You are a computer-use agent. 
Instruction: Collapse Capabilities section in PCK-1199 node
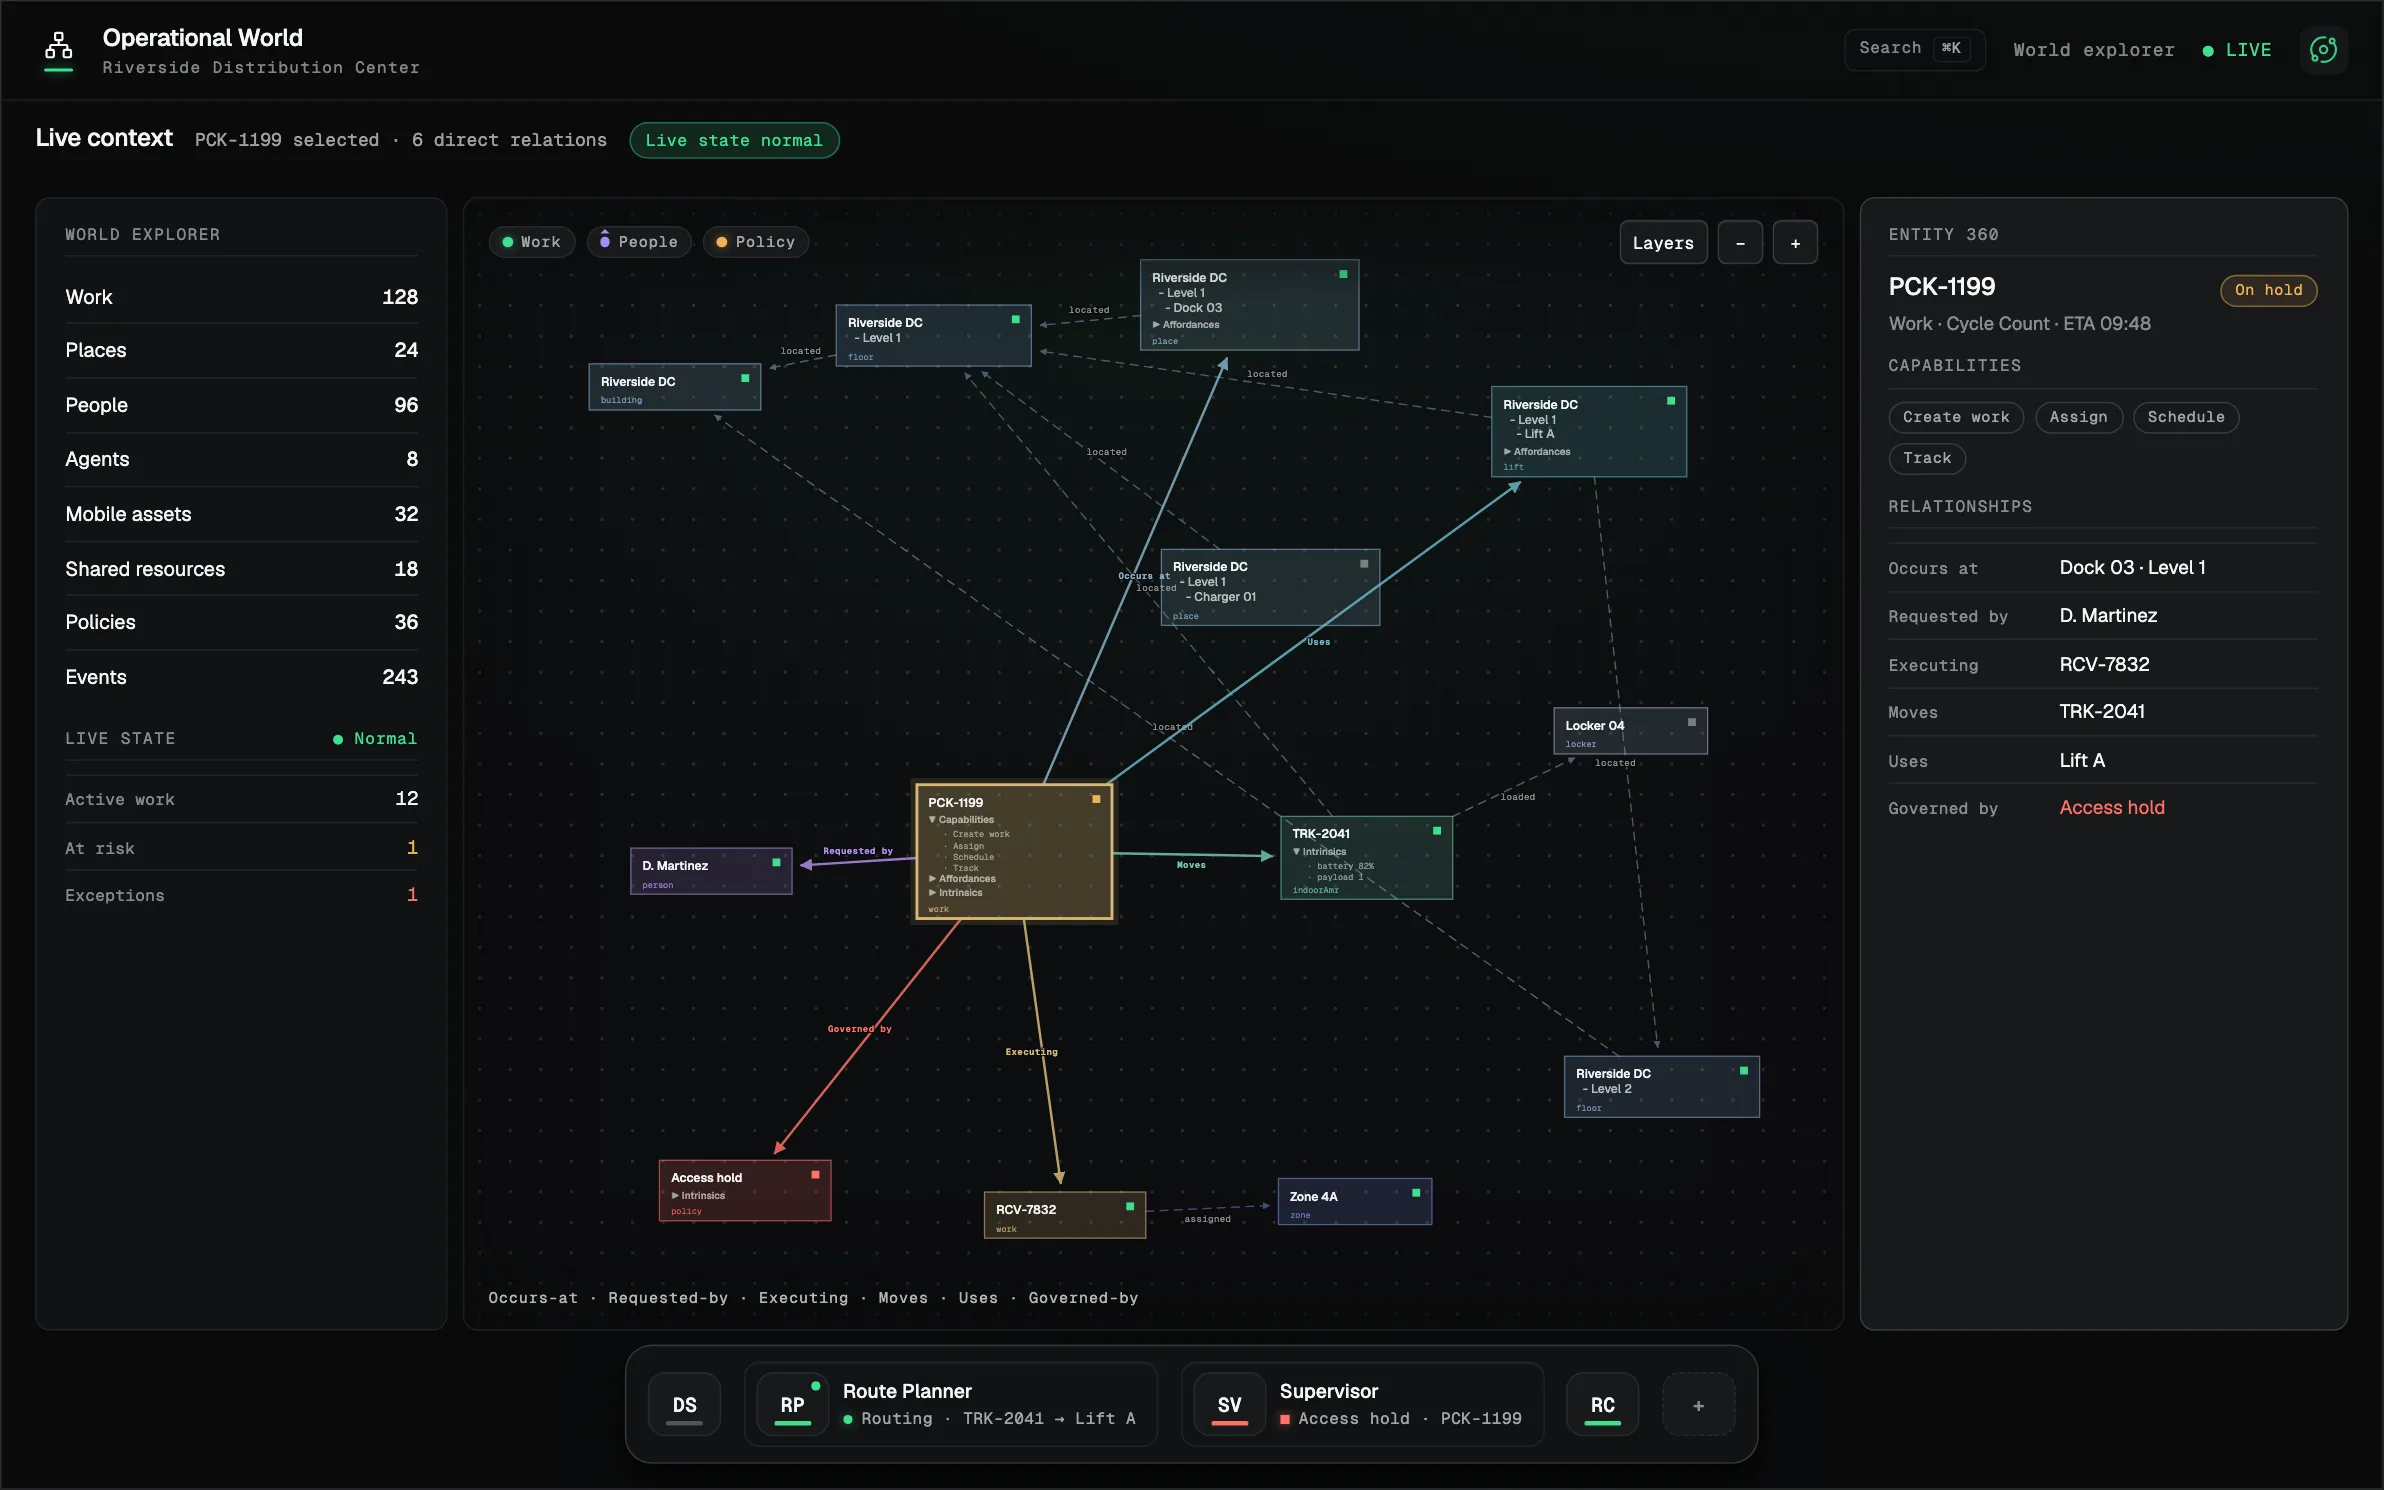pos(961,820)
